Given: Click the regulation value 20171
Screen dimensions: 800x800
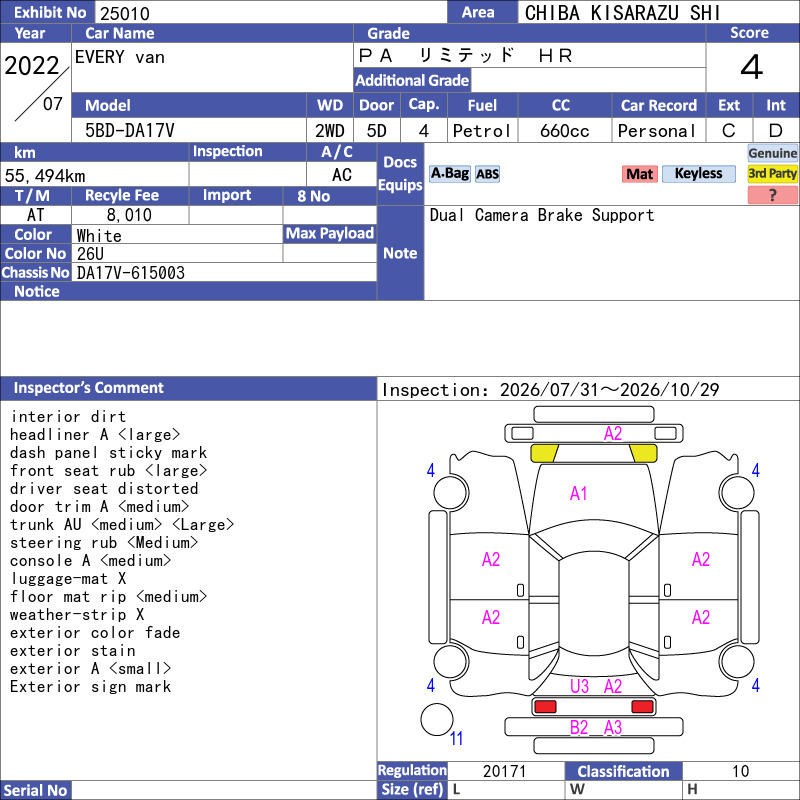Looking at the screenshot, I should [504, 771].
